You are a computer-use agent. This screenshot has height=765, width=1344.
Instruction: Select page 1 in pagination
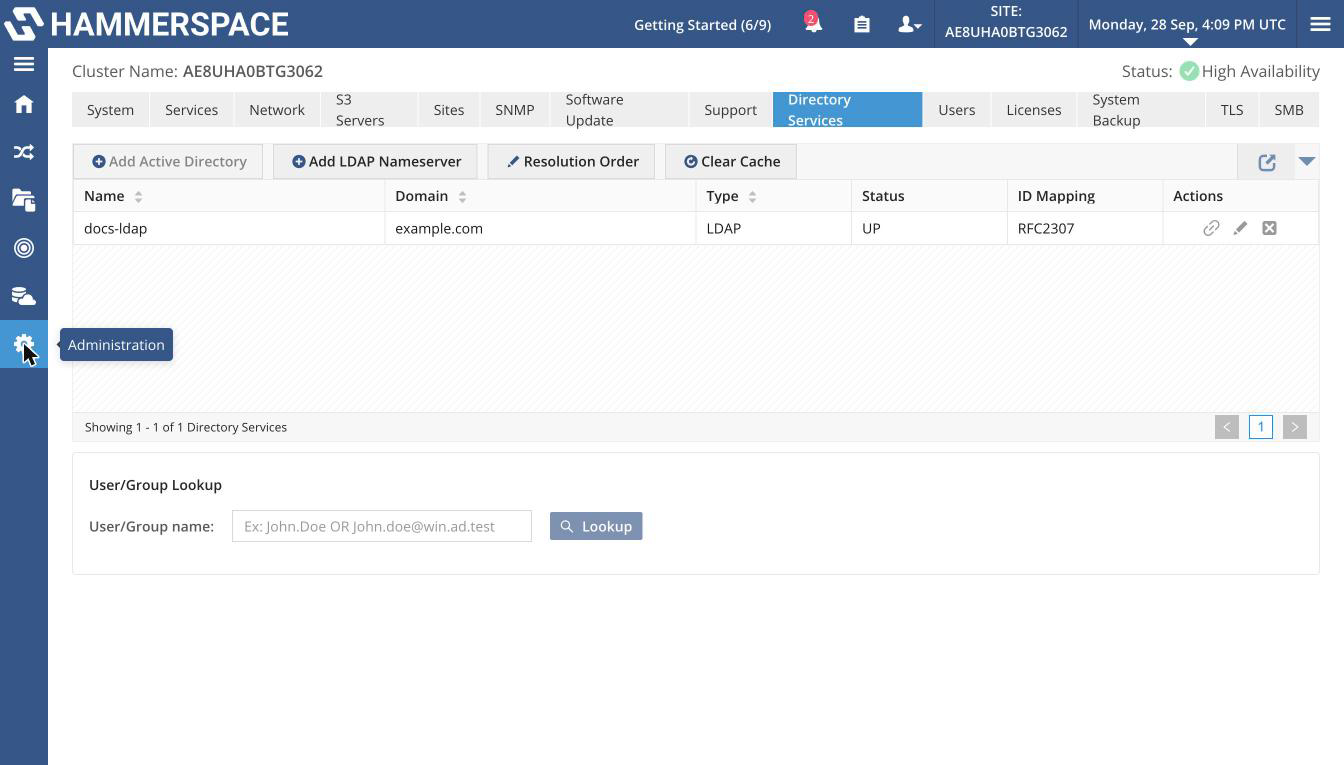(x=1261, y=427)
